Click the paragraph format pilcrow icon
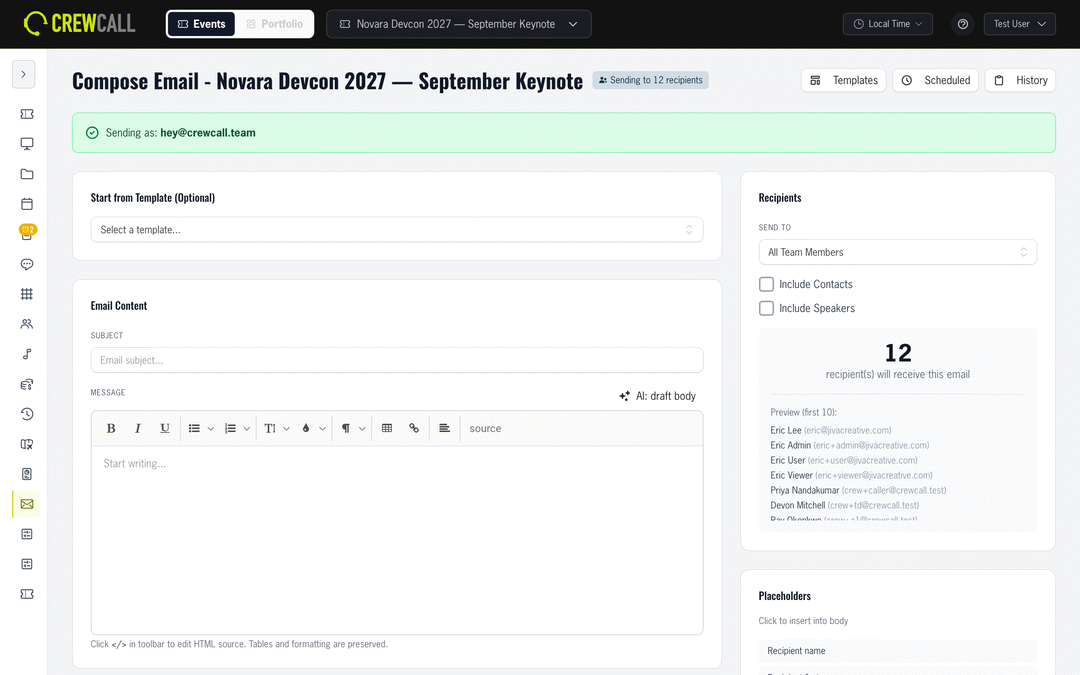 coord(346,428)
